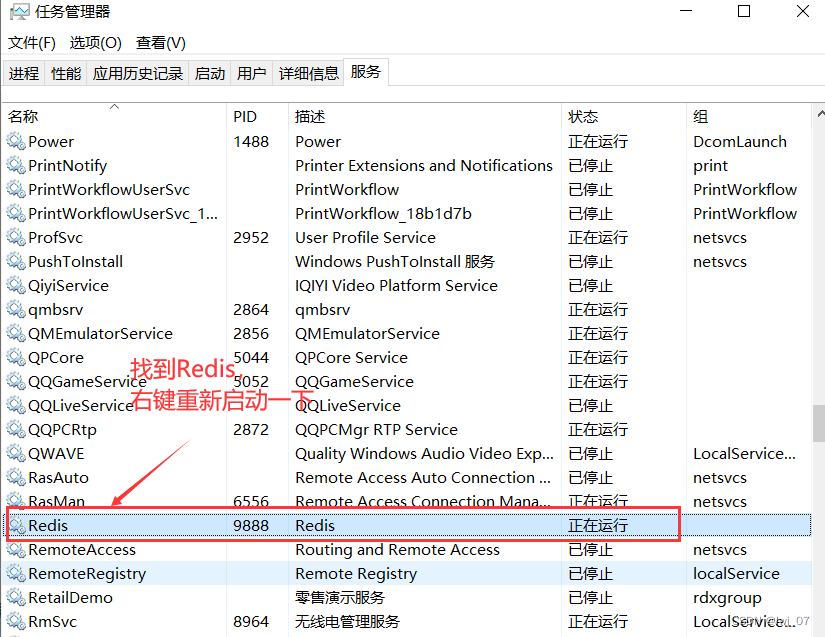Select the RemoteRegistry service icon
825x637 pixels.
point(16,574)
